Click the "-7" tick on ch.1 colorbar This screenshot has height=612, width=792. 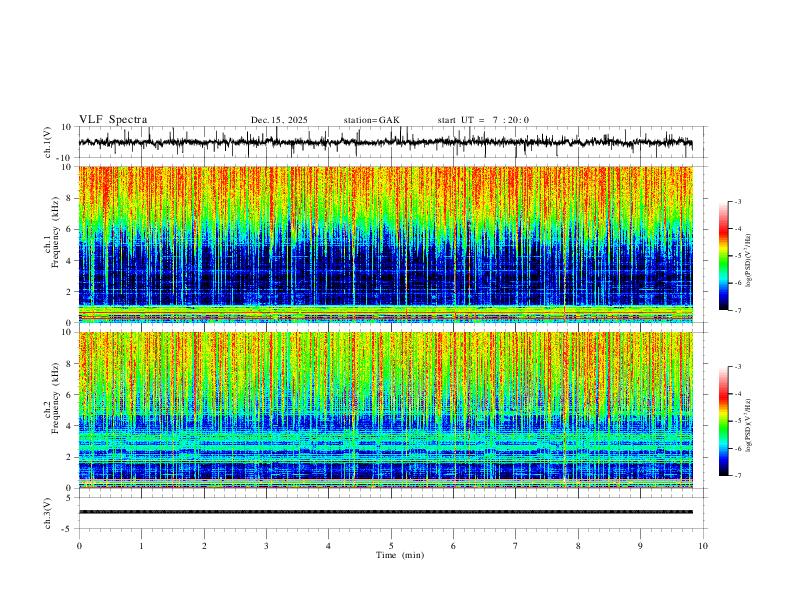737,310
